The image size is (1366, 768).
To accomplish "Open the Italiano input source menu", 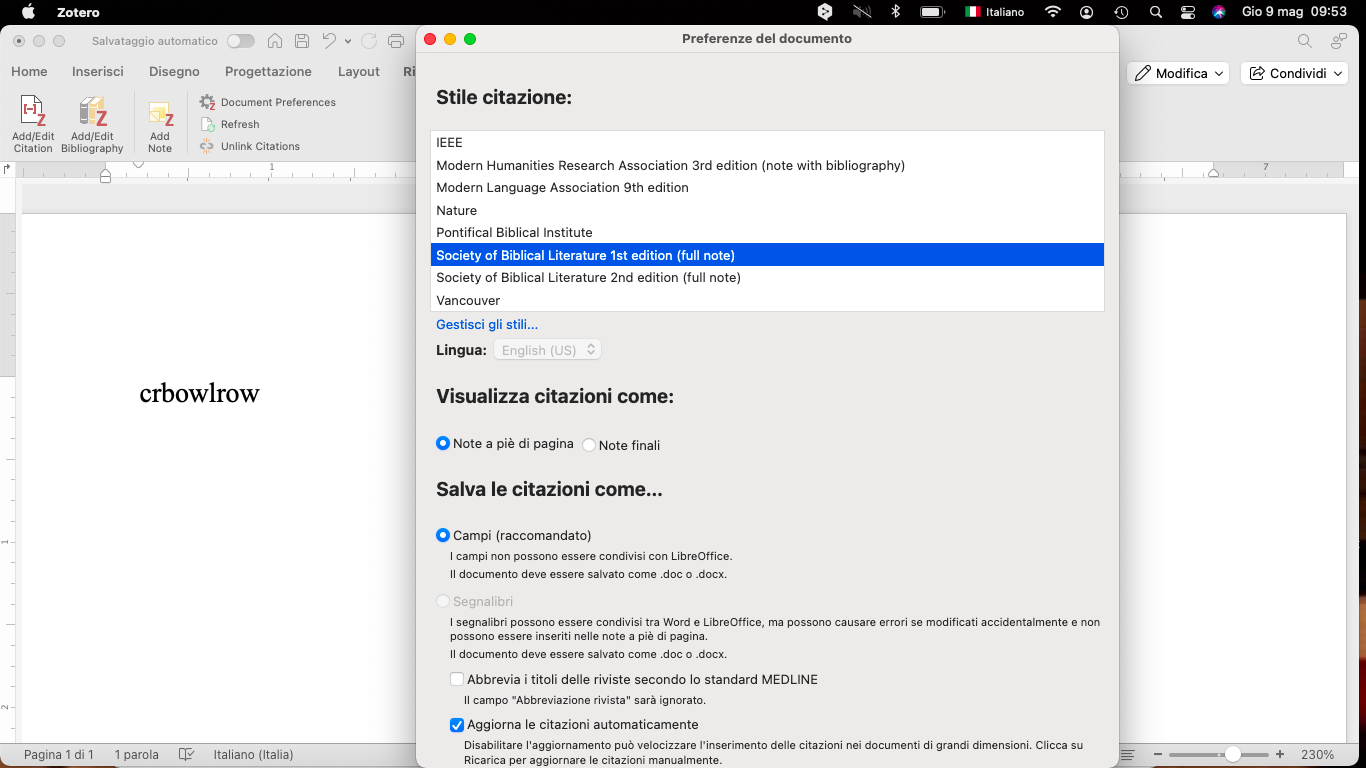I will pyautogui.click(x=995, y=12).
